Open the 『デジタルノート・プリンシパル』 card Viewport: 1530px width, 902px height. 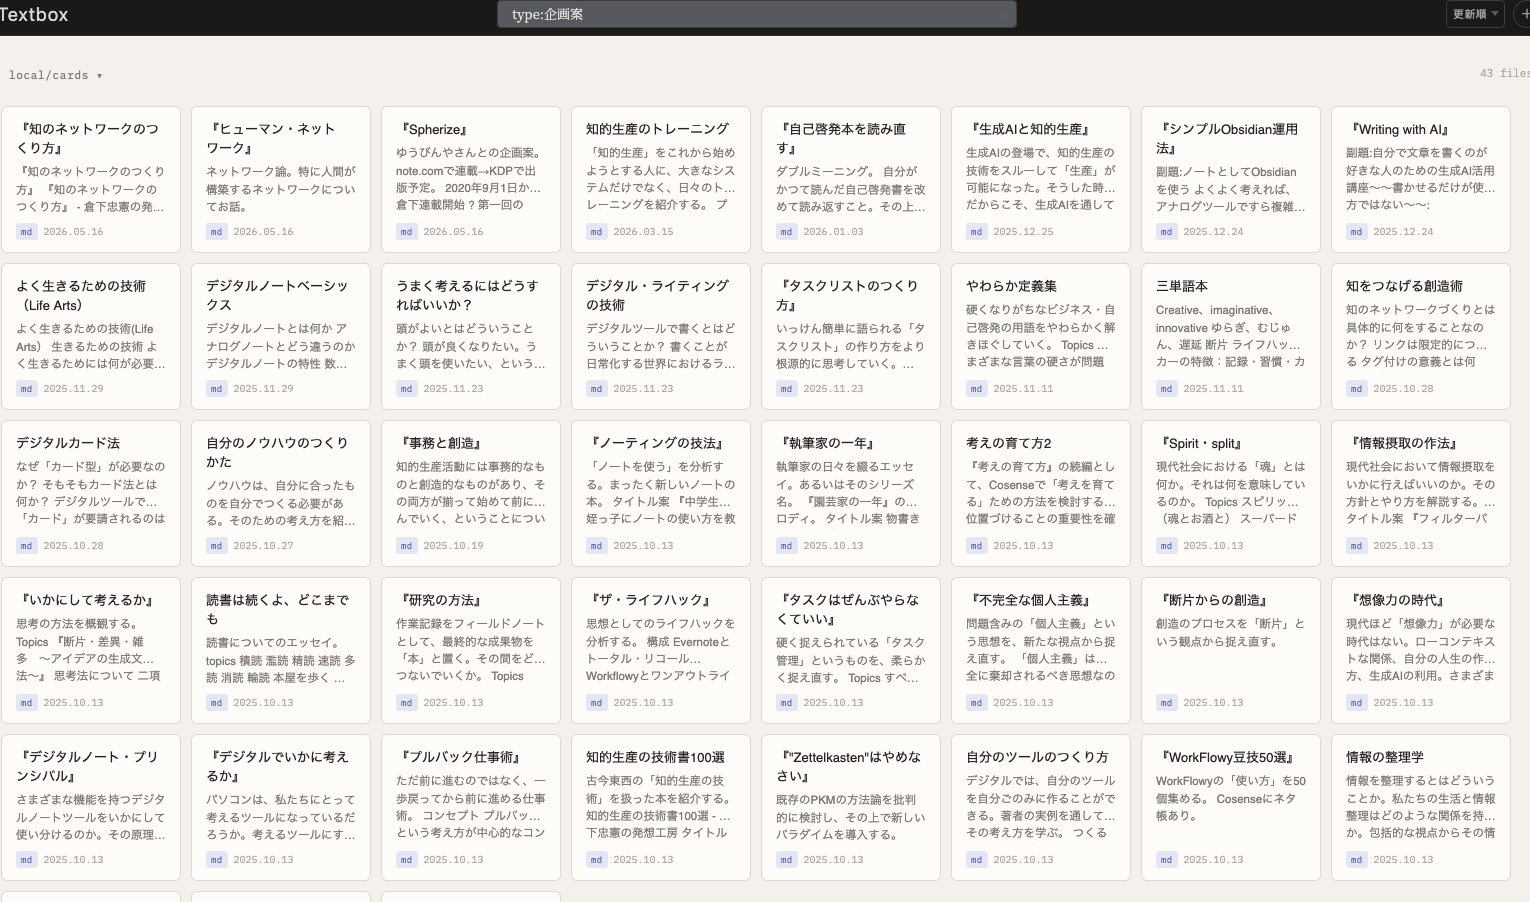pyautogui.click(x=91, y=808)
